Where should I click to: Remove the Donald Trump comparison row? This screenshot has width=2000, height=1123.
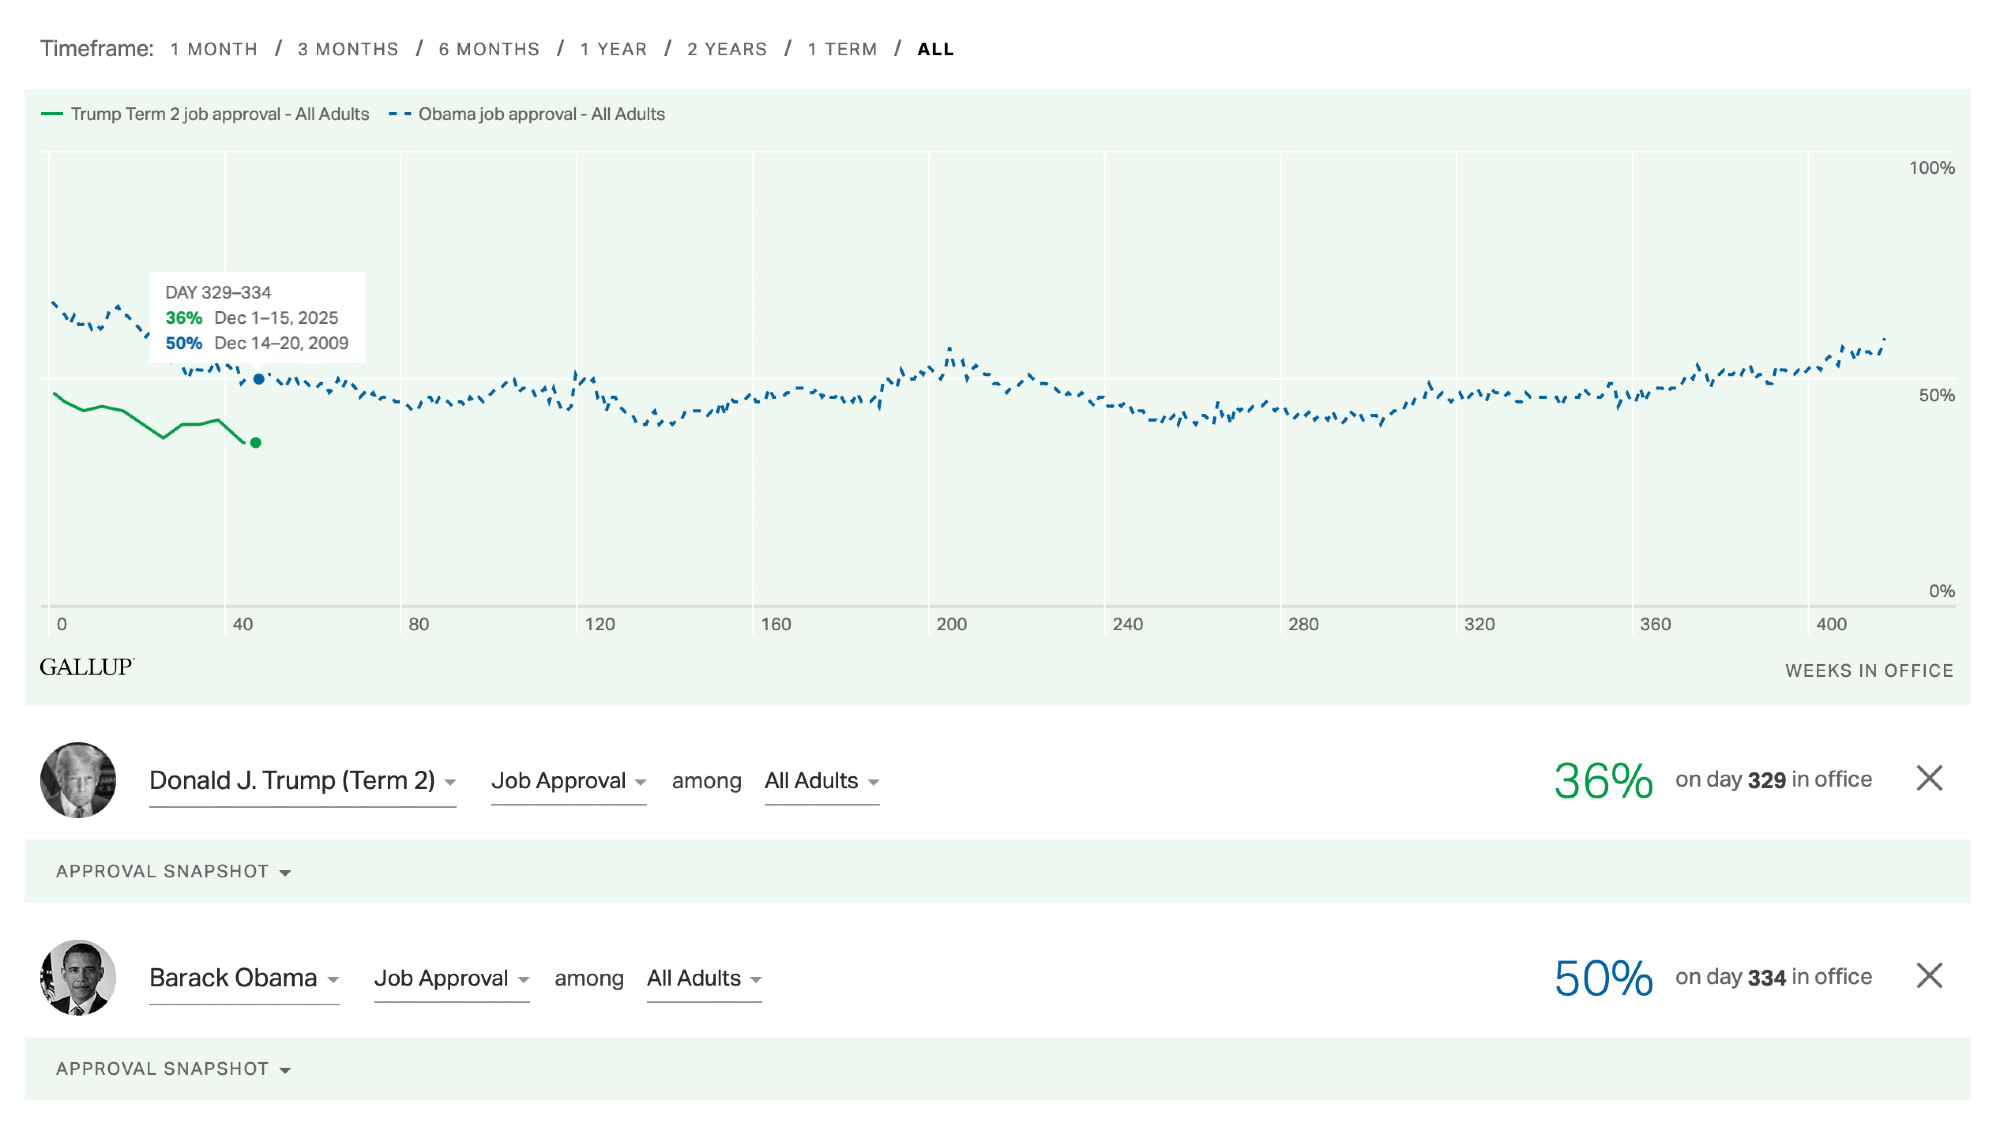(1929, 778)
